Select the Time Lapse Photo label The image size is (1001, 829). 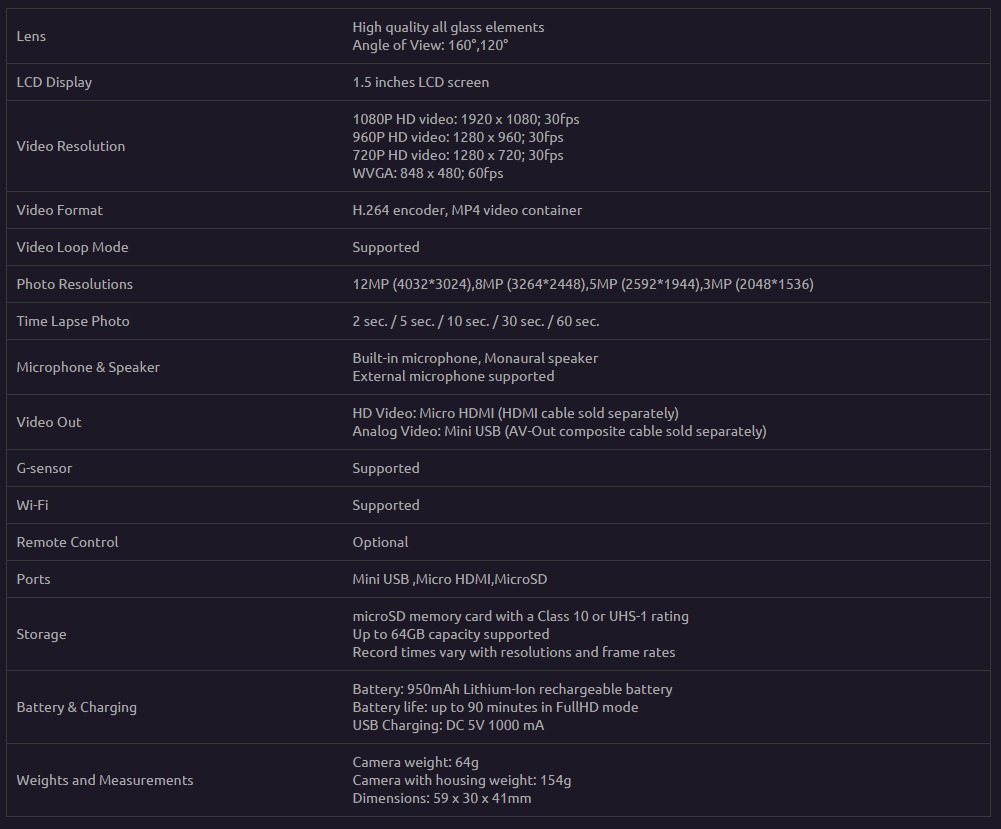click(x=73, y=321)
